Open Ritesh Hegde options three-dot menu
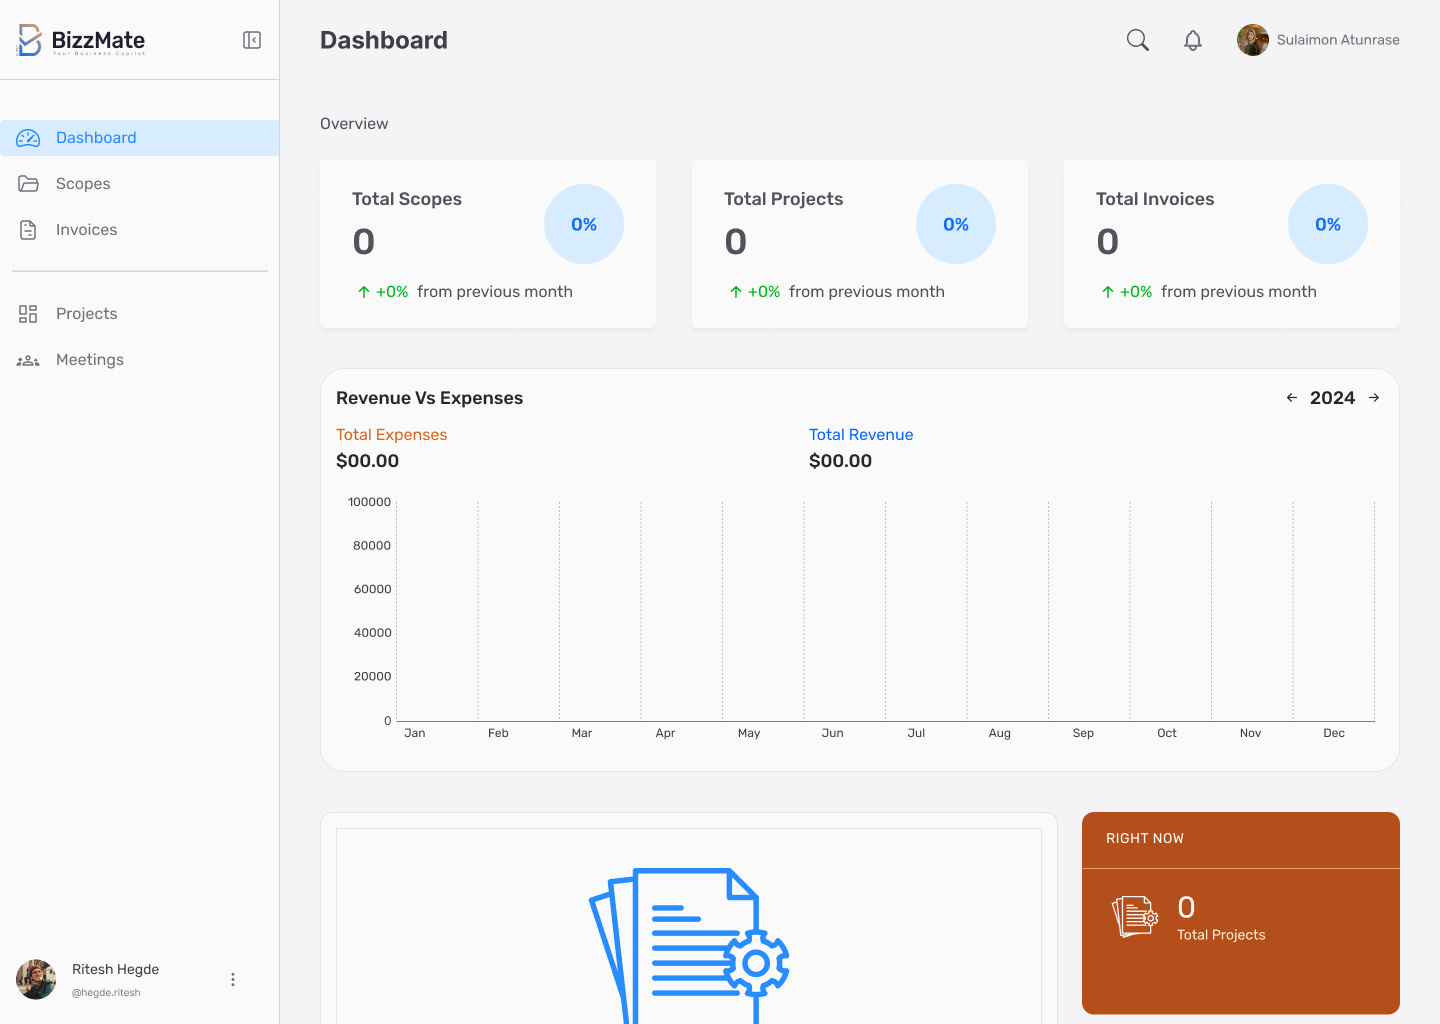 233,980
